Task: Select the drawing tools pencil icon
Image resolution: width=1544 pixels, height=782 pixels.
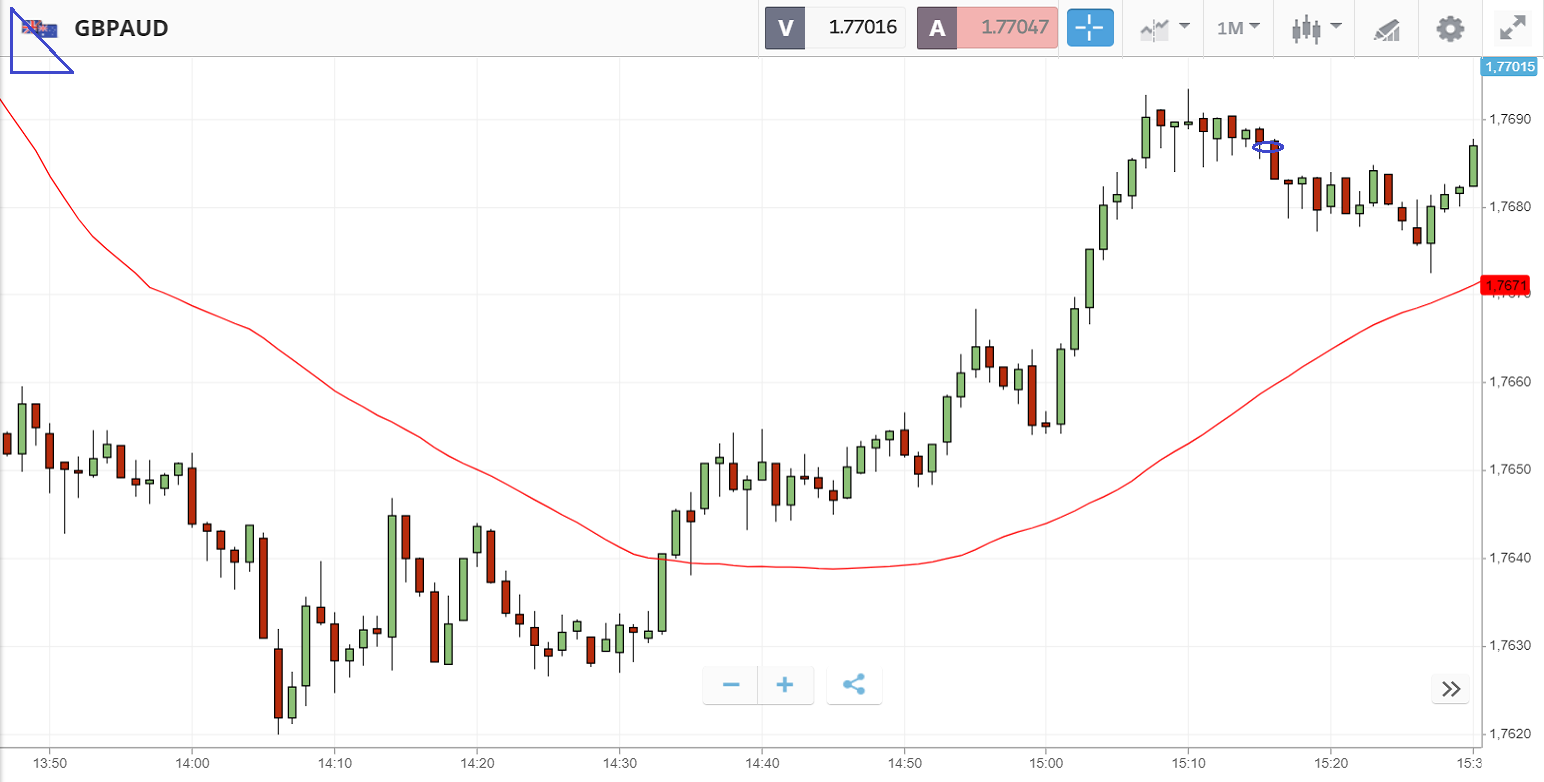Action: click(x=1386, y=28)
